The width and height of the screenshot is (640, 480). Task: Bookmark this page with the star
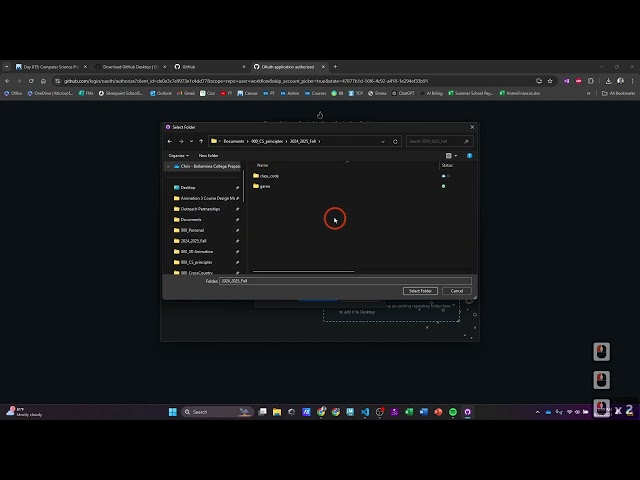coord(550,81)
